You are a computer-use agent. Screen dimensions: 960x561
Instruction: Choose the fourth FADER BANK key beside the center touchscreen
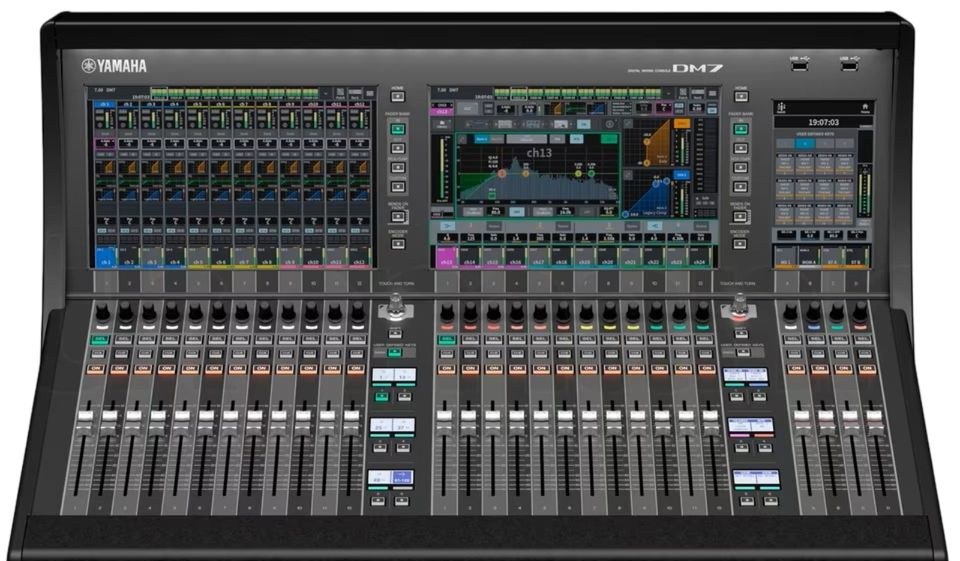[x=741, y=186]
